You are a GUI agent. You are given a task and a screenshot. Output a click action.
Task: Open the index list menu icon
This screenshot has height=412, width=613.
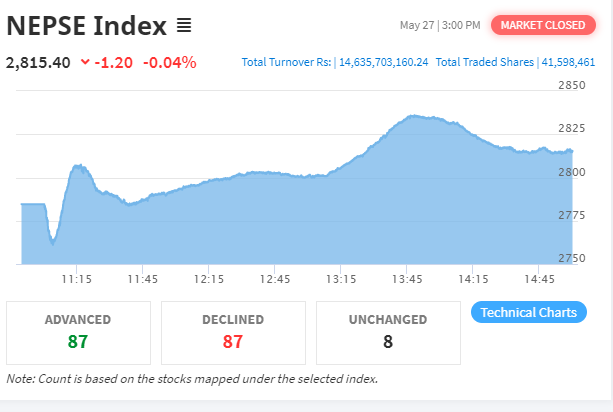click(x=184, y=26)
